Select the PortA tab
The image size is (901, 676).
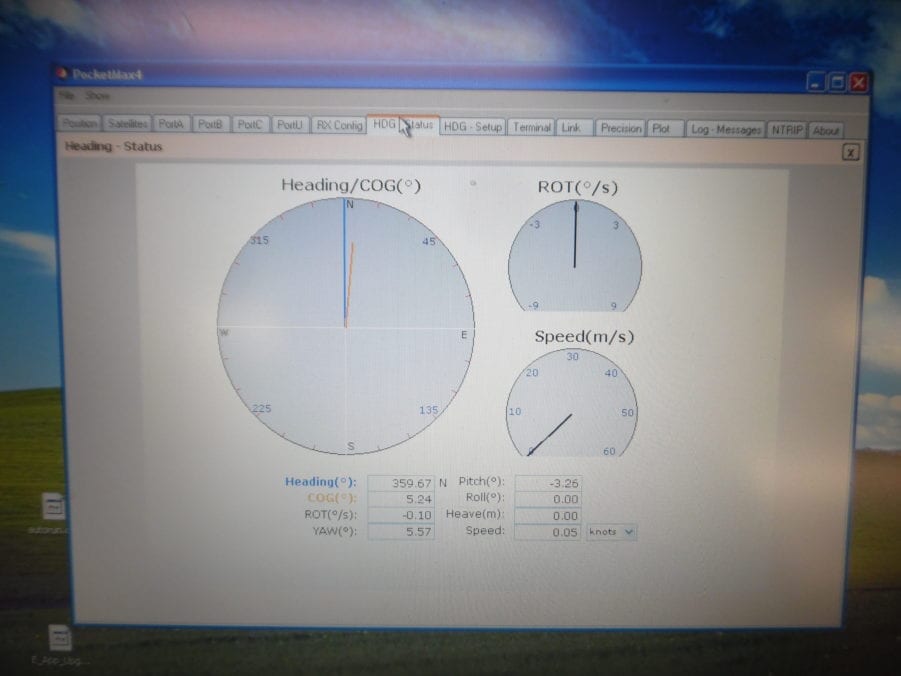click(x=171, y=125)
